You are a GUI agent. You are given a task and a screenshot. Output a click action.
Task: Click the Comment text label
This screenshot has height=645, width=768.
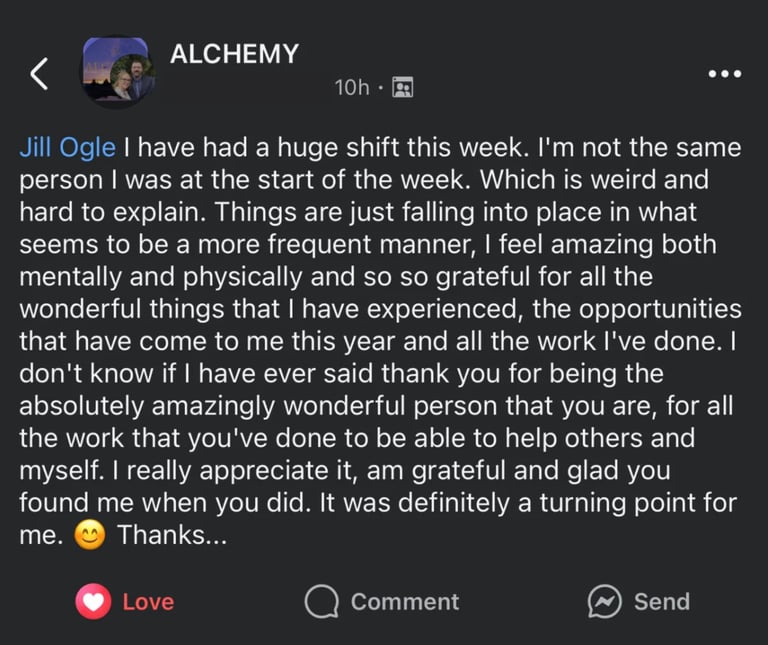click(404, 602)
